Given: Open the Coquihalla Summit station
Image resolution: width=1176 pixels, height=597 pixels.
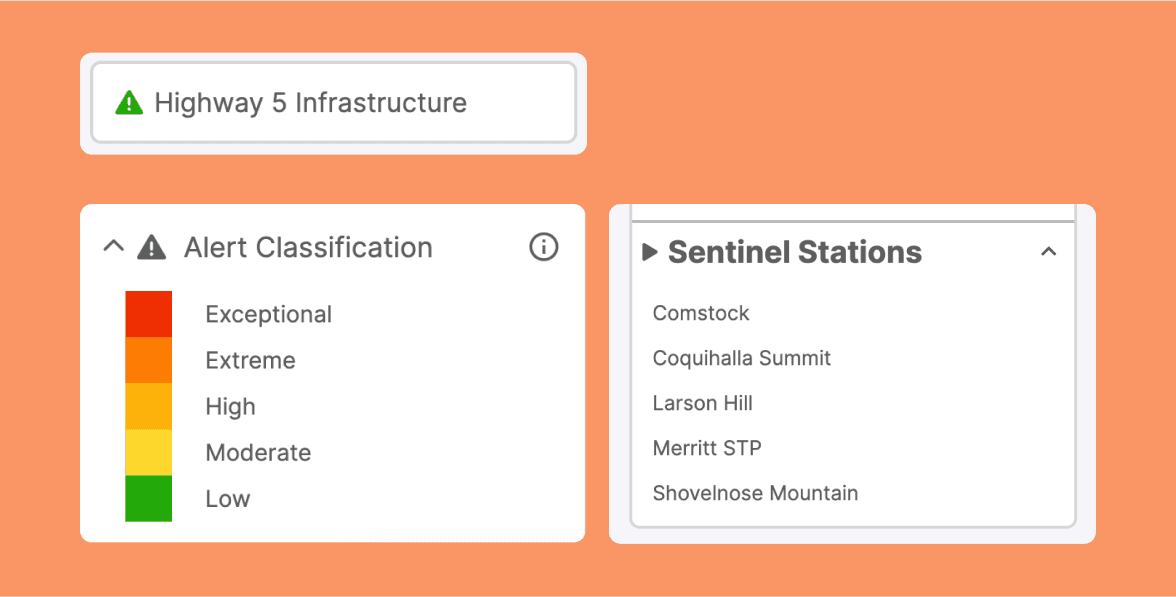Looking at the screenshot, I should pyautogui.click(x=741, y=358).
